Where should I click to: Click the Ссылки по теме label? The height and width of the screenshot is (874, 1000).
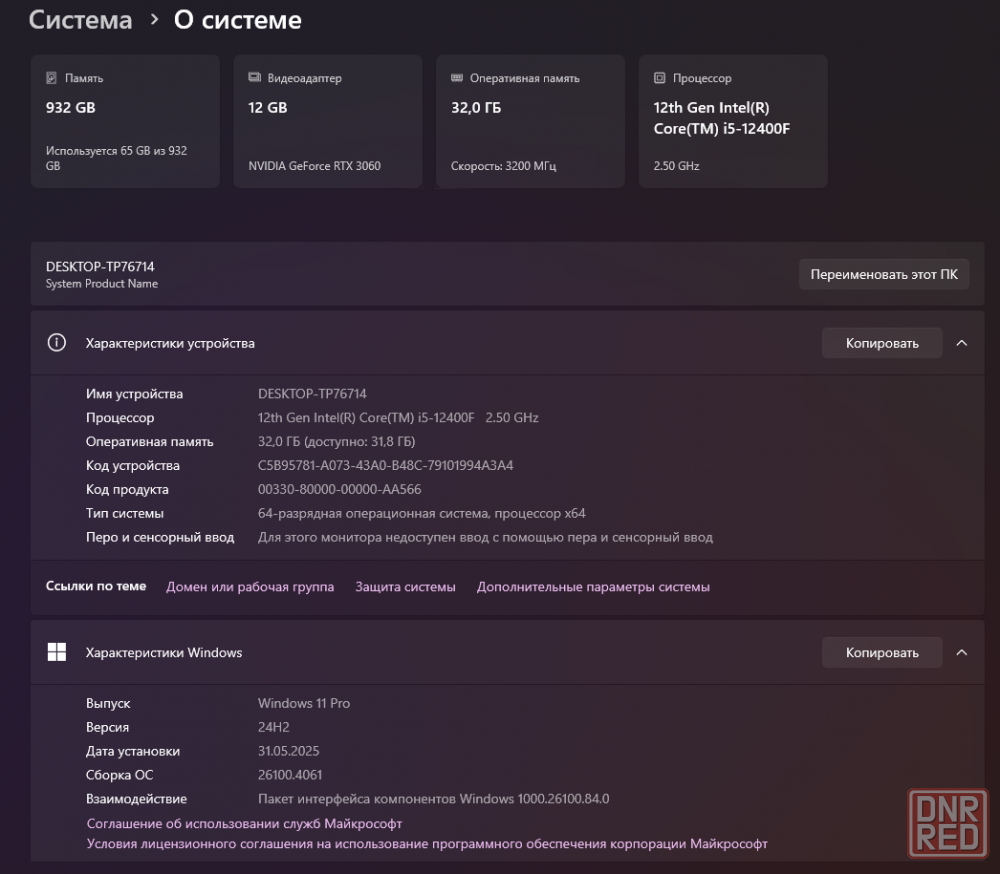coord(96,586)
